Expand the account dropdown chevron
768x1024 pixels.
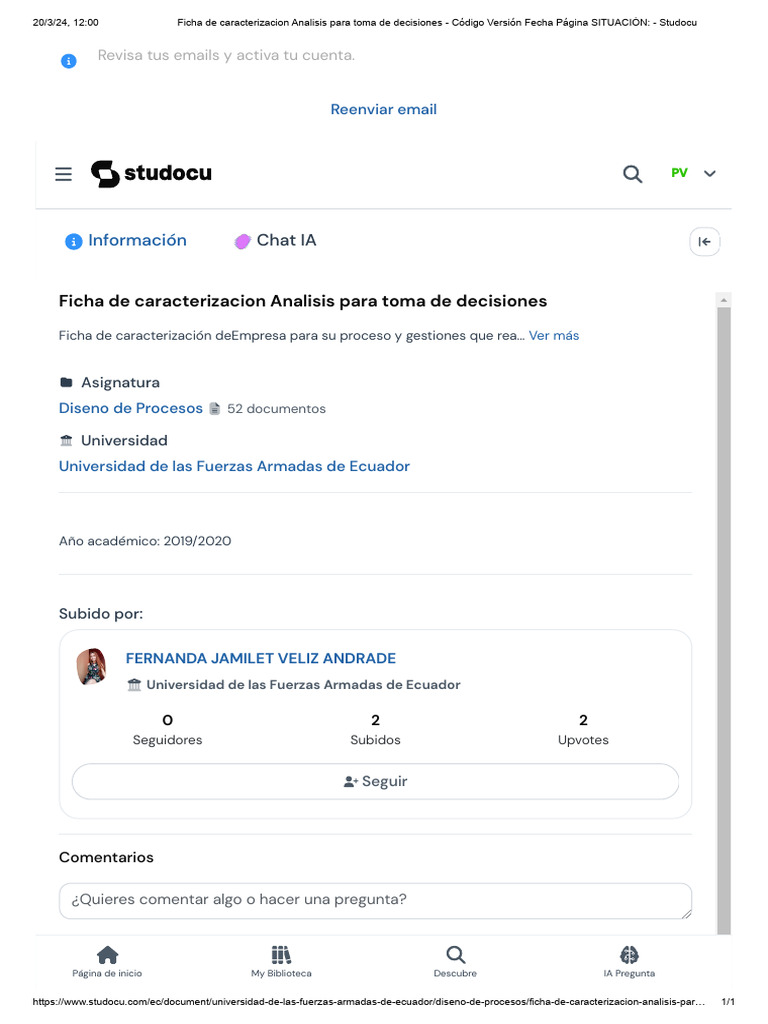pos(710,174)
